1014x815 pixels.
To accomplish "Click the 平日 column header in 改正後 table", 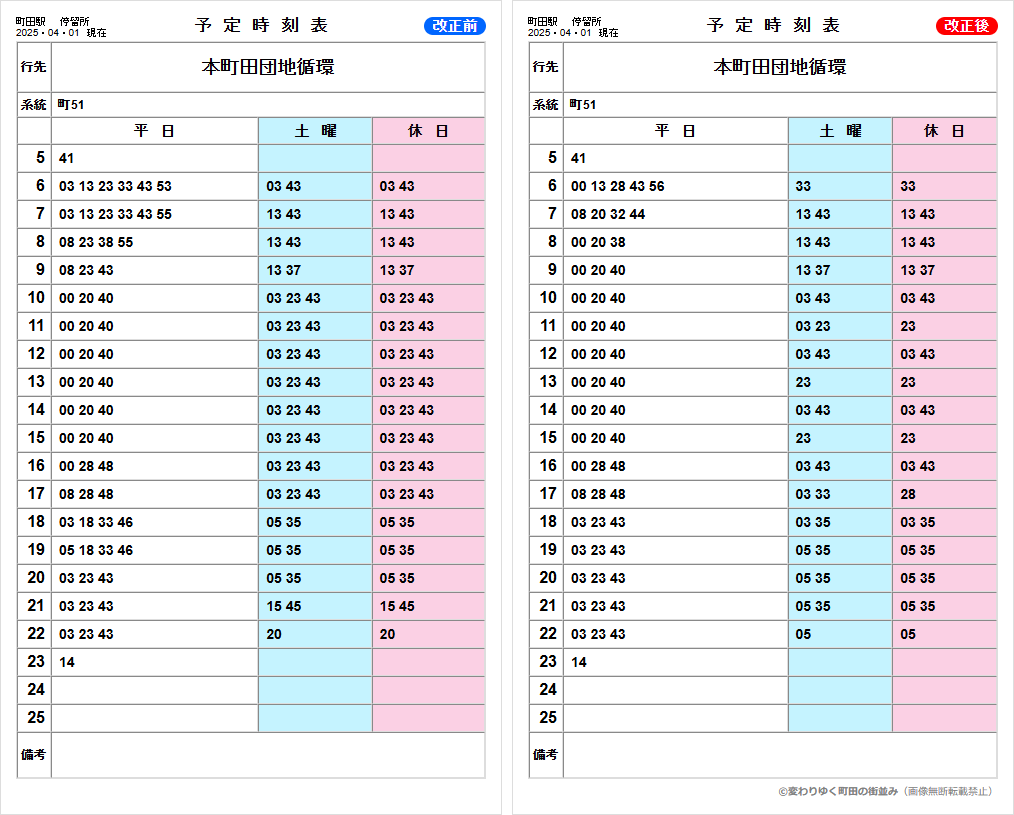I will click(675, 131).
